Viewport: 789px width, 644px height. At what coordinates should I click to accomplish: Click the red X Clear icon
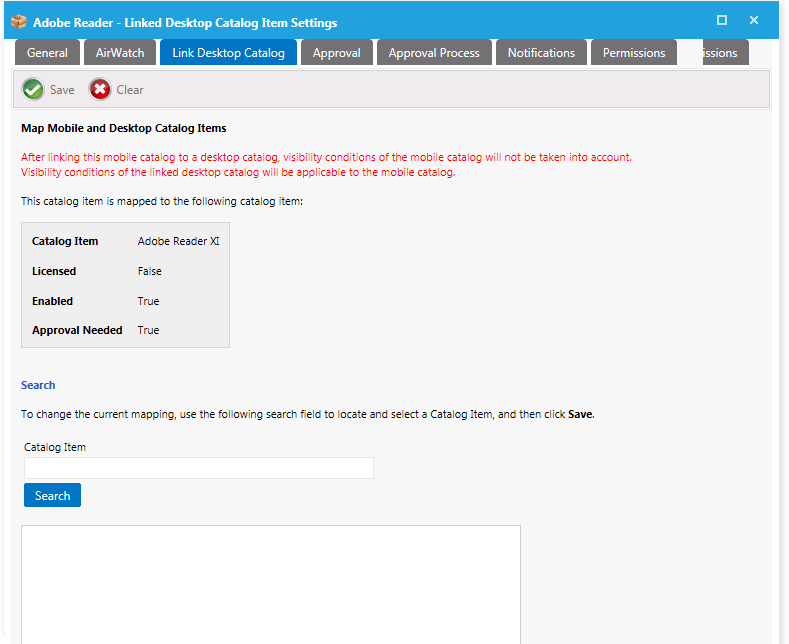click(100, 90)
